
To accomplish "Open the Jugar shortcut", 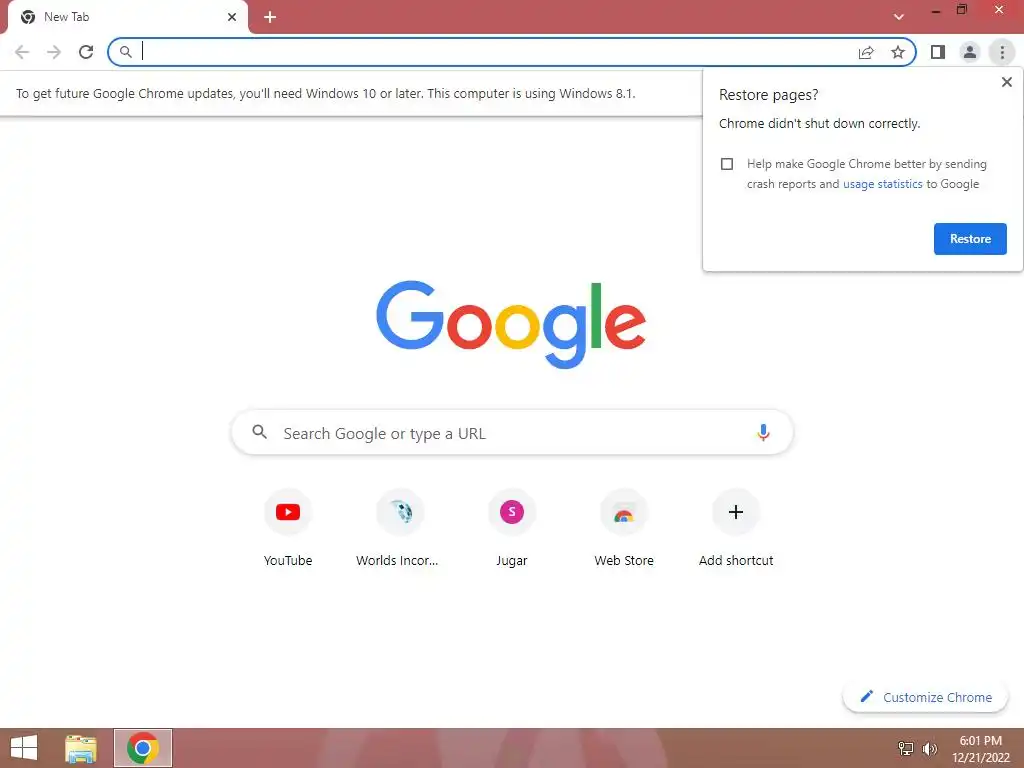I will click(511, 528).
